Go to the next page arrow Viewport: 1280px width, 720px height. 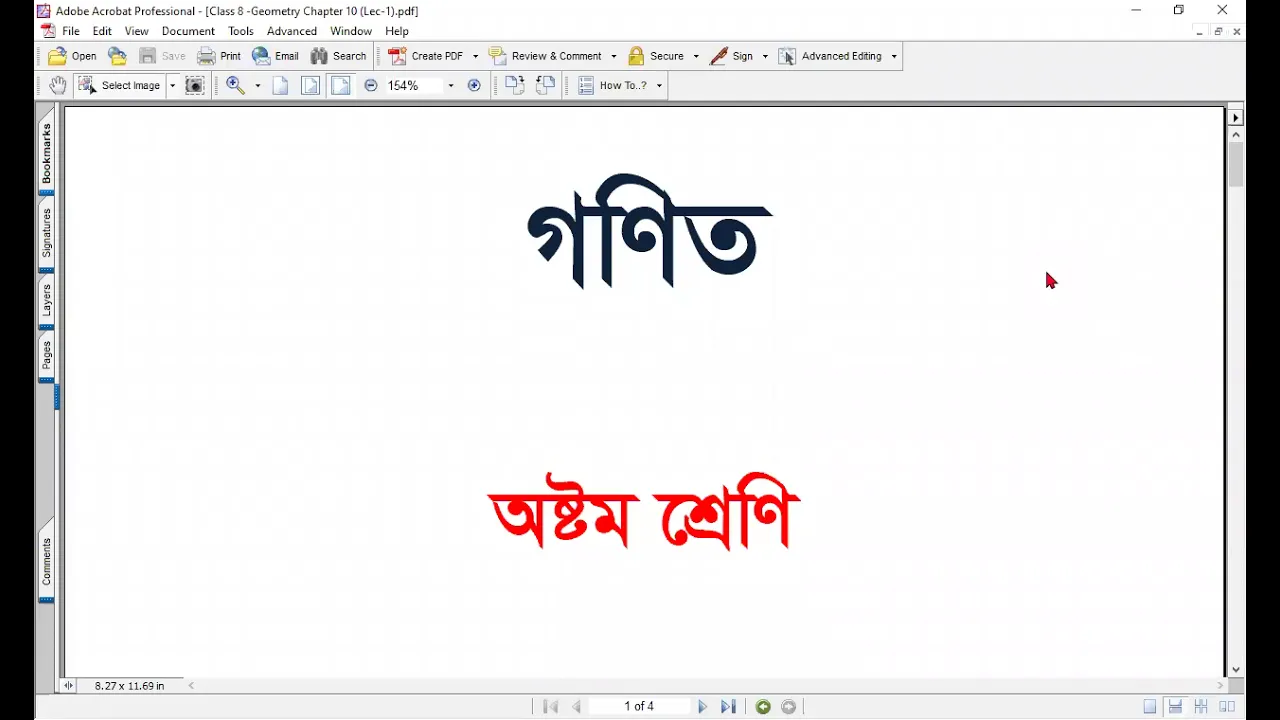(x=702, y=706)
